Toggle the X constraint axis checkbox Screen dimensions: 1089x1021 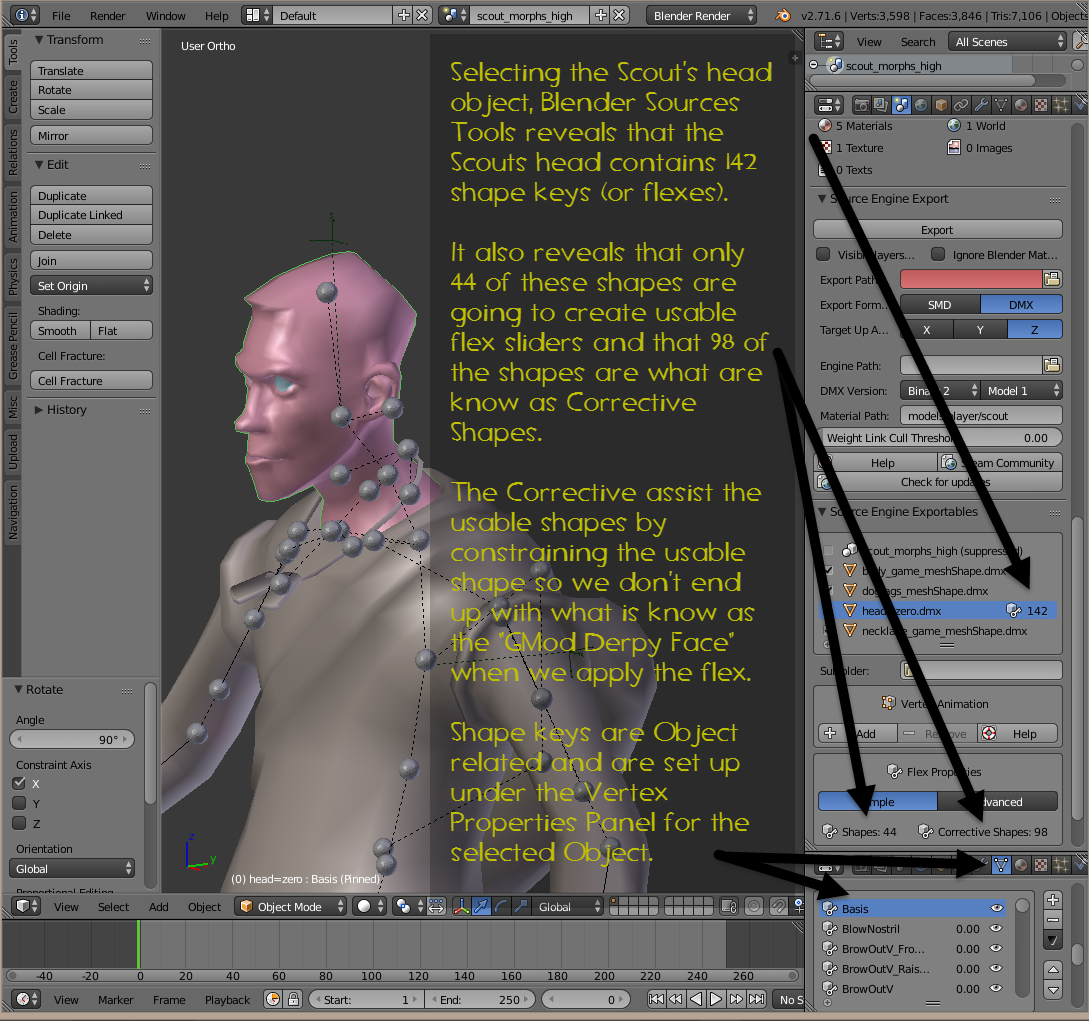pos(19,783)
